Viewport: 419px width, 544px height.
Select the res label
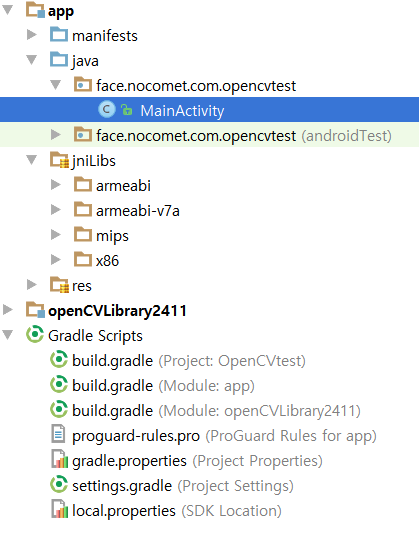(x=82, y=287)
